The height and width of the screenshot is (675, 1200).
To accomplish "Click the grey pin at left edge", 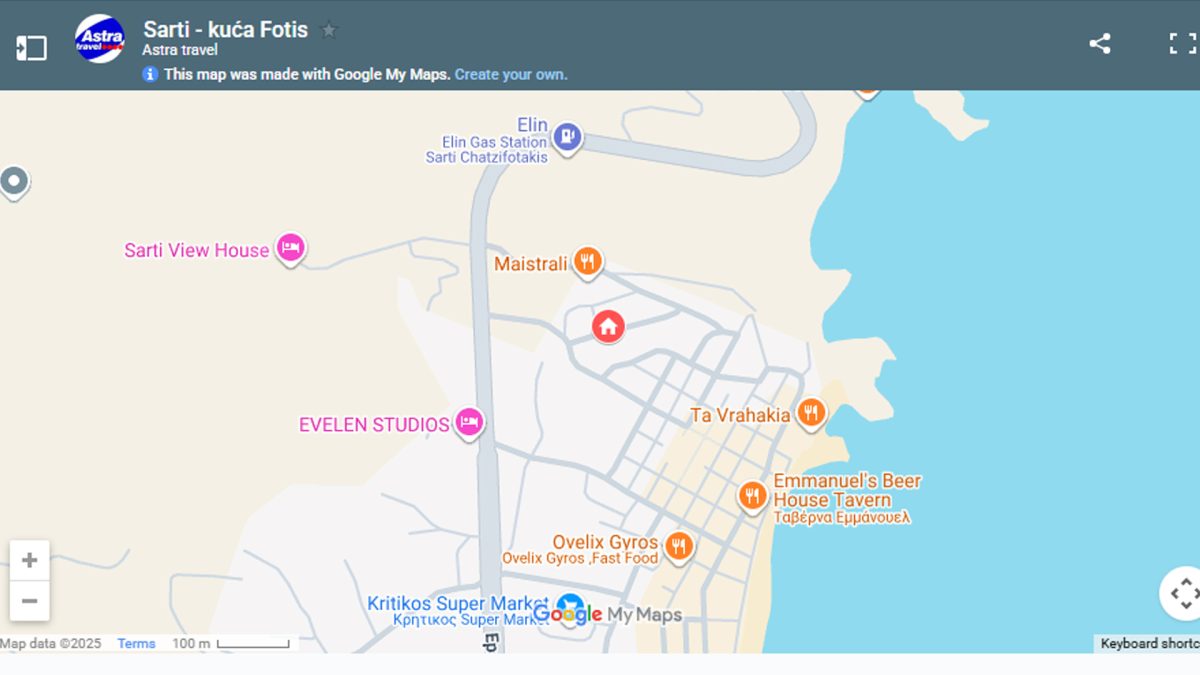I will click(14, 182).
